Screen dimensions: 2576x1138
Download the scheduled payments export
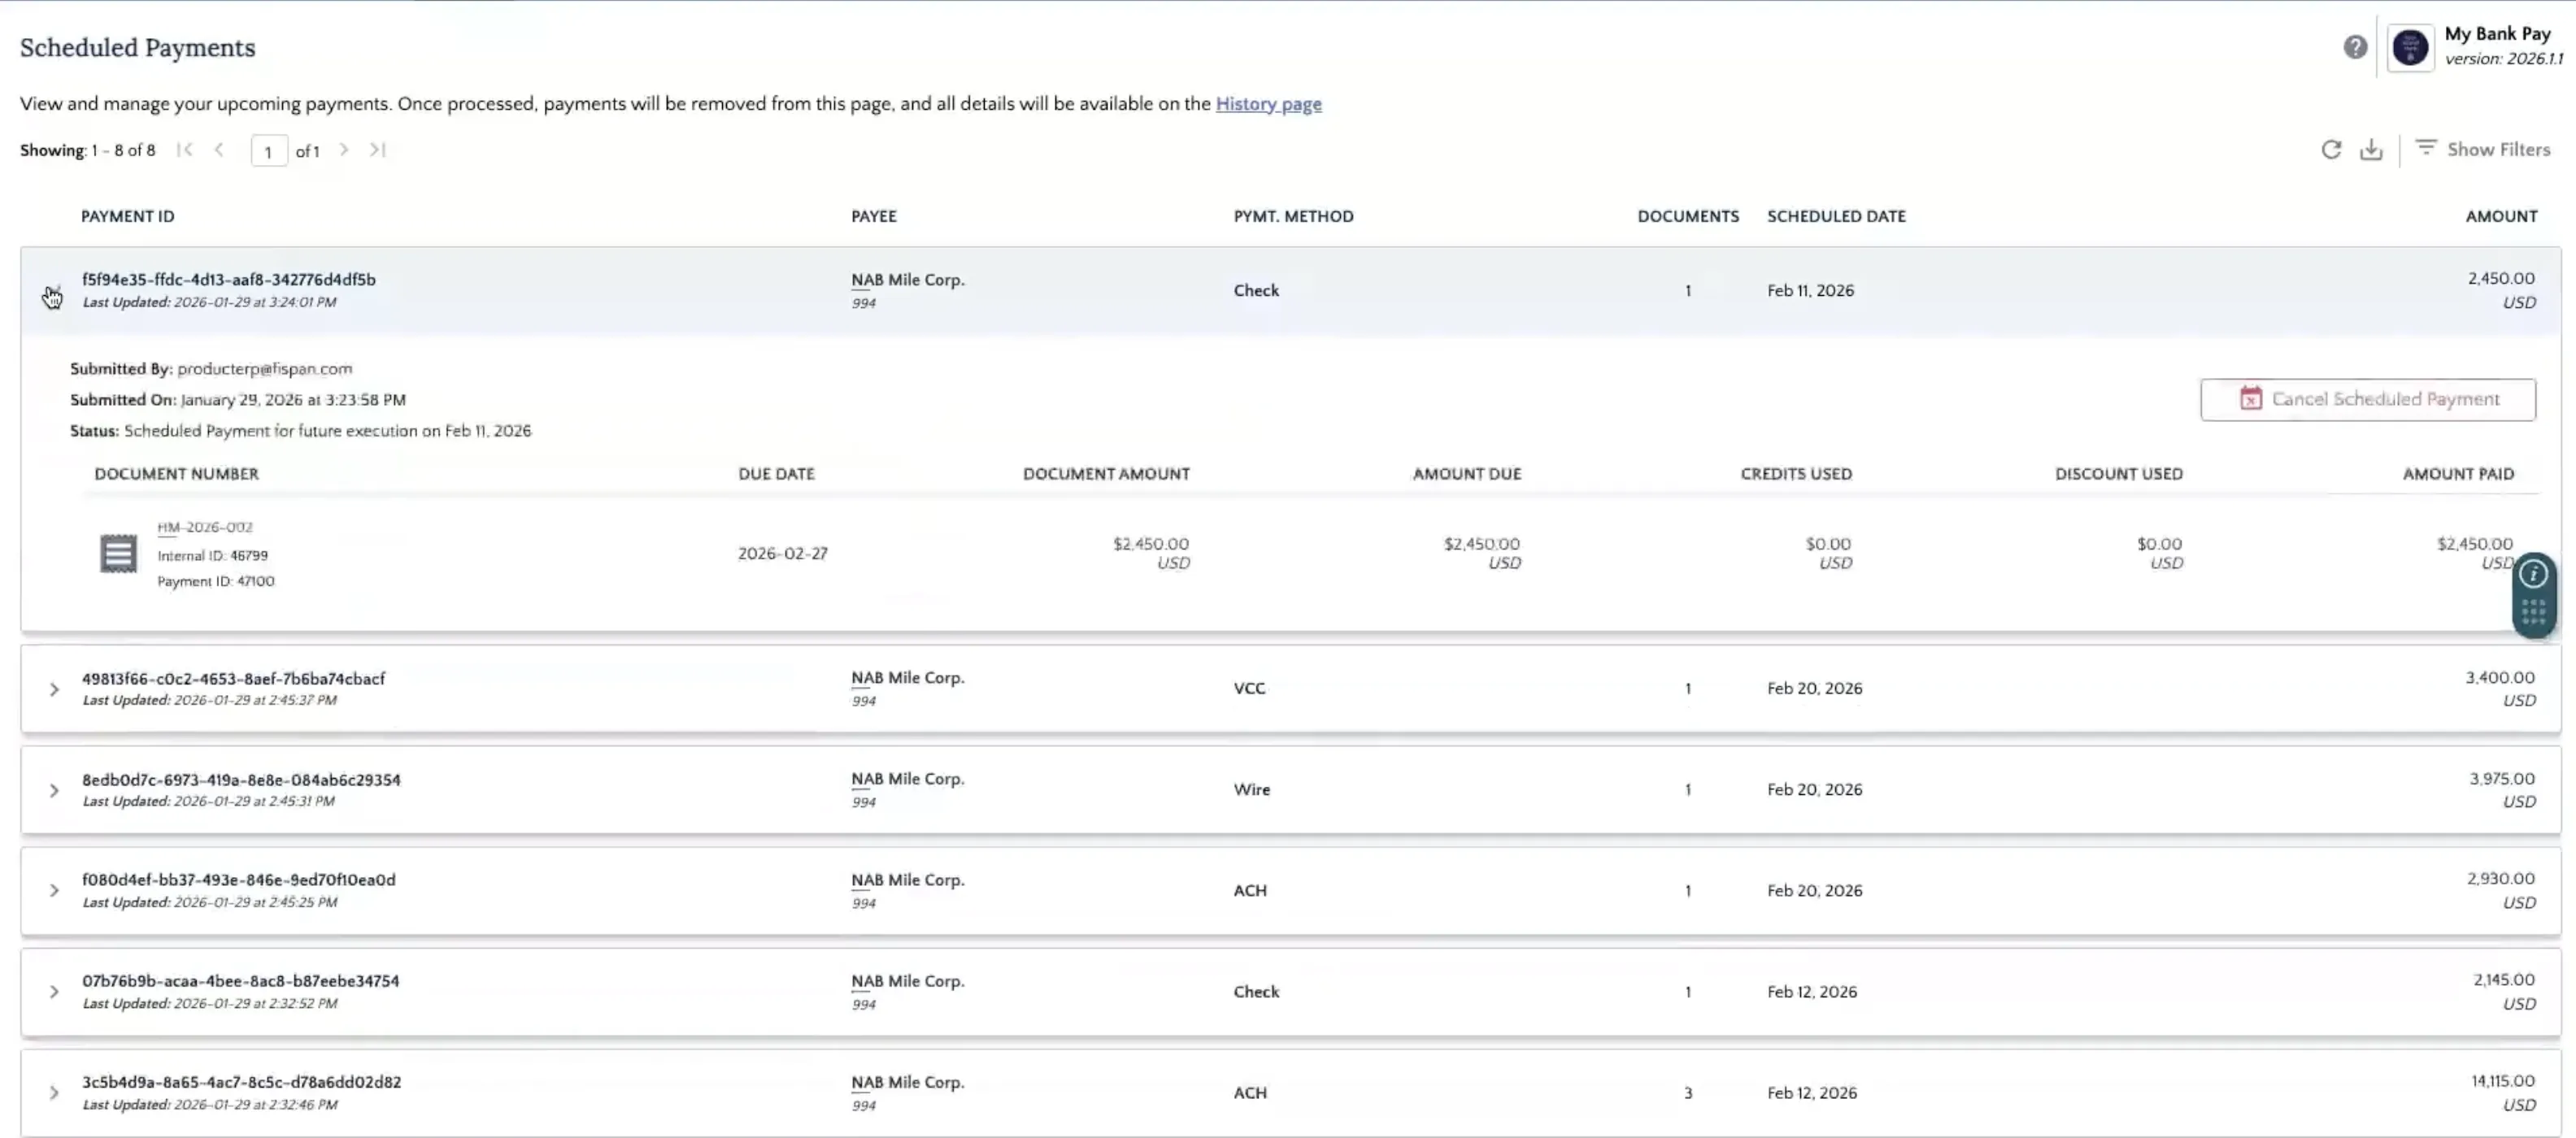tap(2371, 150)
